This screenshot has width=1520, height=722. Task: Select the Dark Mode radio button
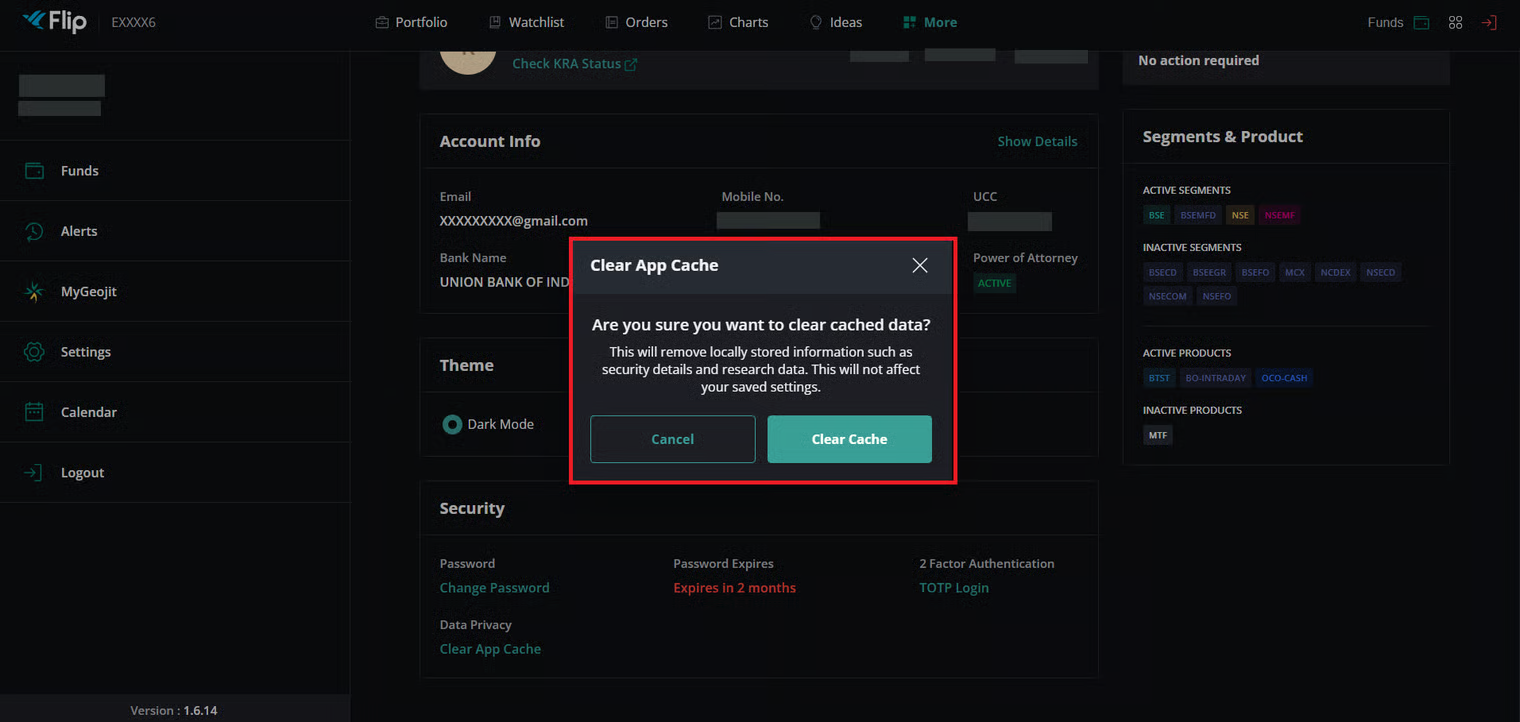[x=452, y=424]
